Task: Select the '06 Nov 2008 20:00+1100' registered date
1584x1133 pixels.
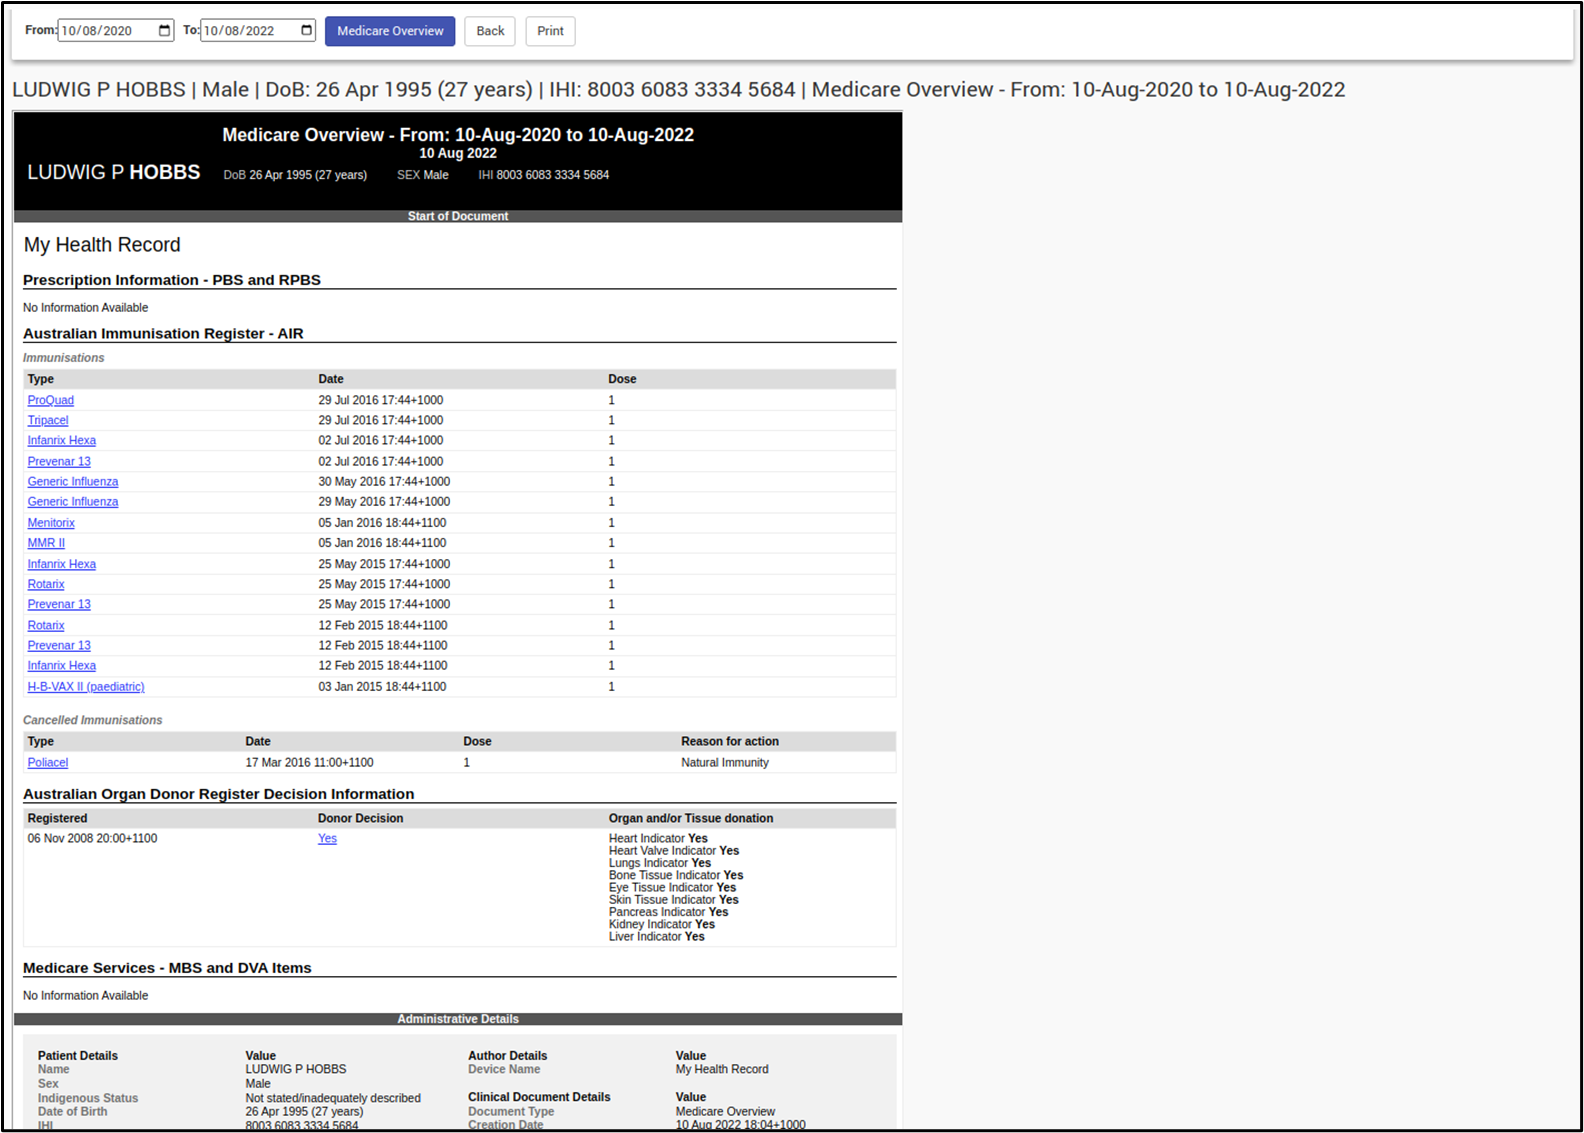Action: click(x=92, y=839)
